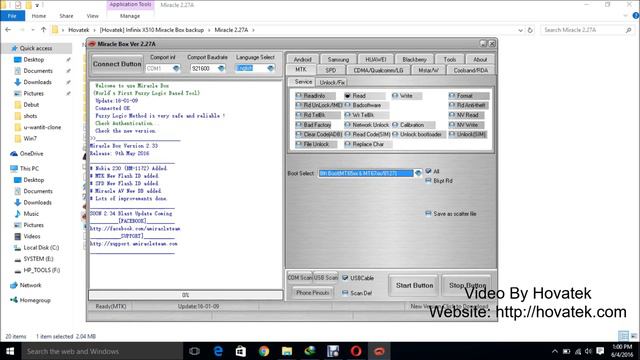Image resolution: width=640 pixels, height=360 pixels.
Task: Expand the Boot Select dropdown
Action: point(418,173)
